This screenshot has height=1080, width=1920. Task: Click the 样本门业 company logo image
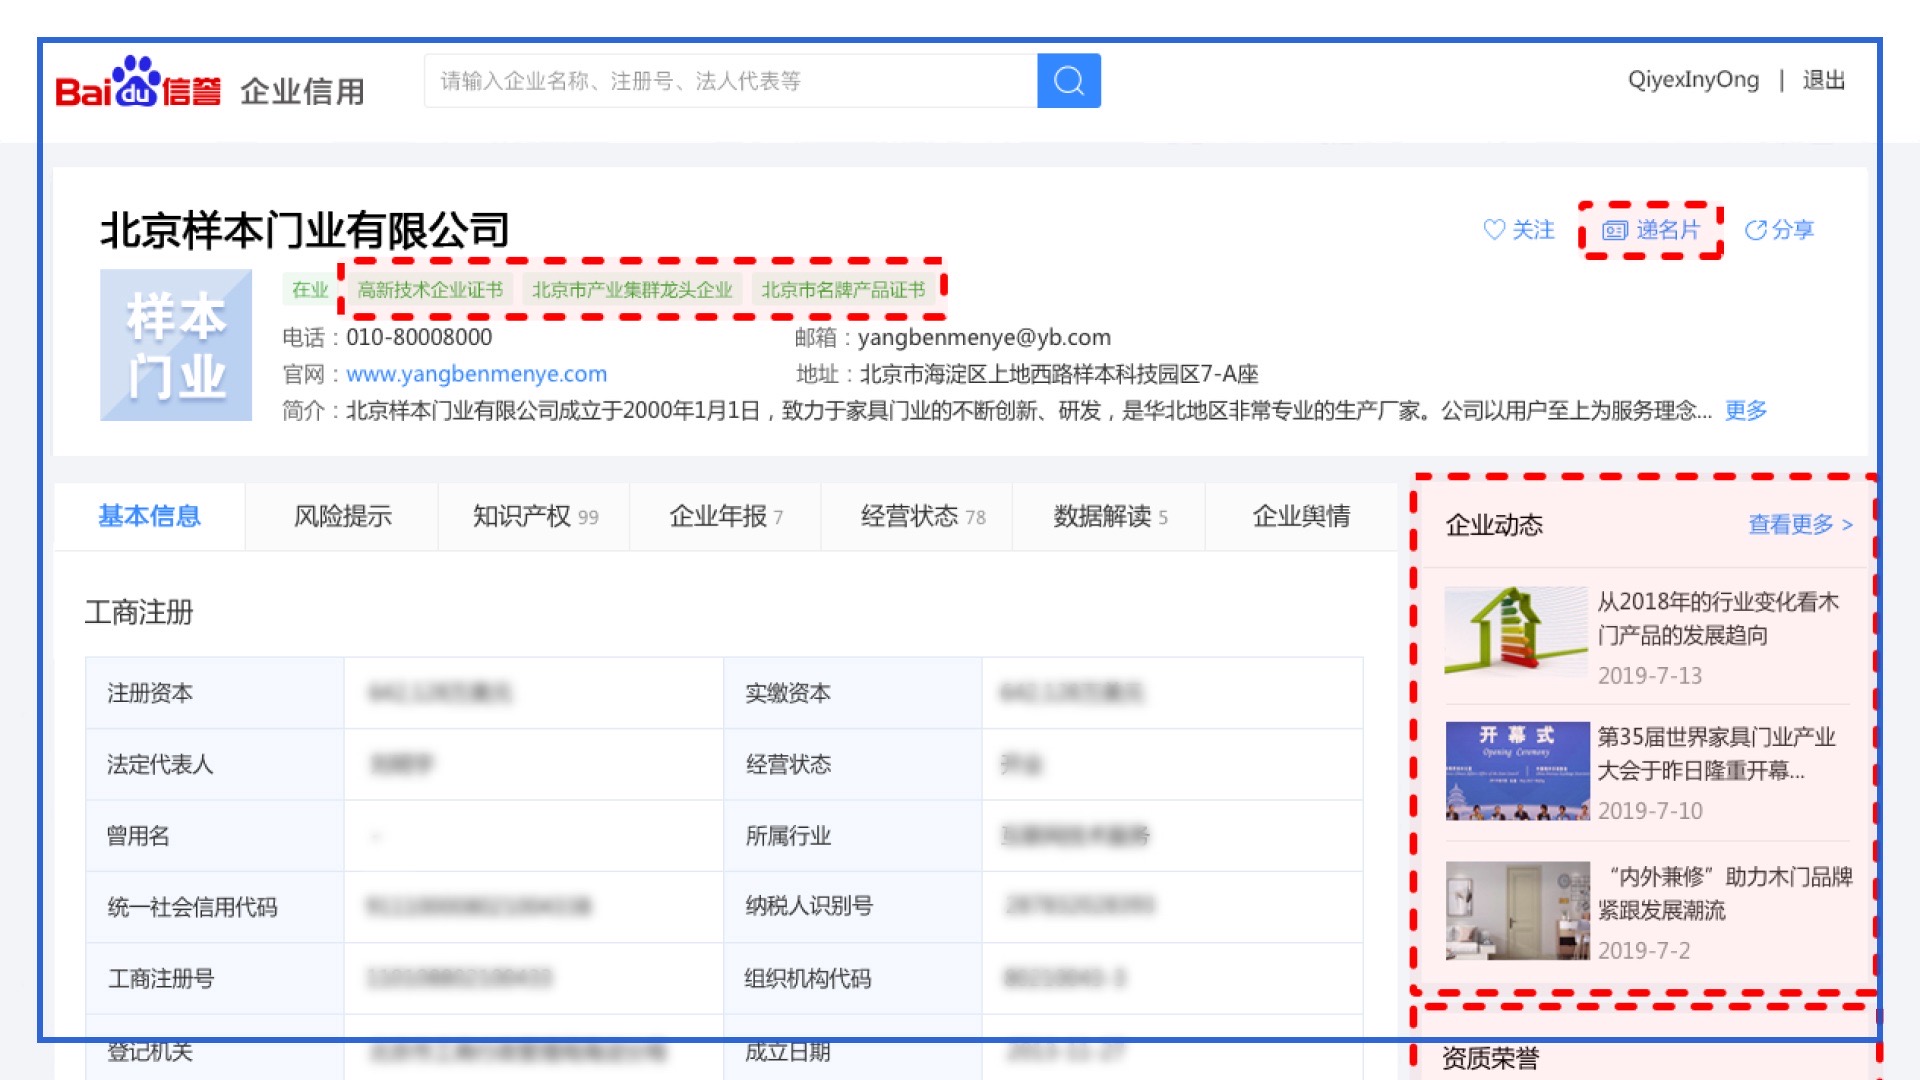click(175, 345)
